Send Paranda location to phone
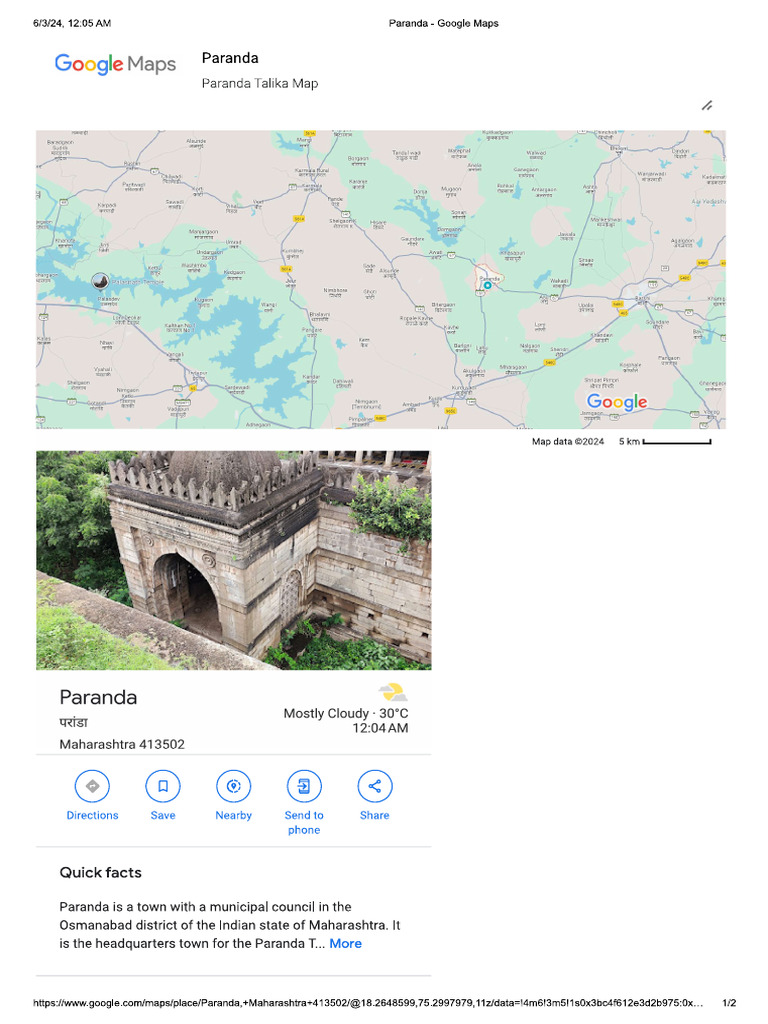 (304, 786)
